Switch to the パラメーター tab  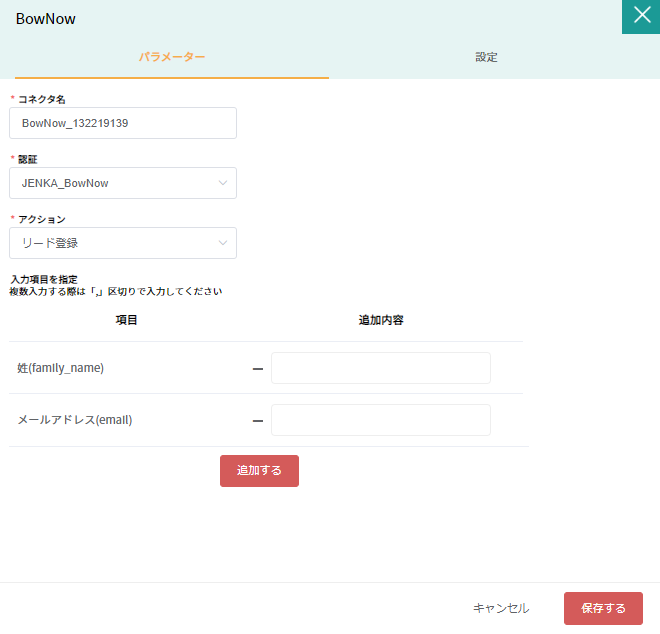tap(172, 57)
